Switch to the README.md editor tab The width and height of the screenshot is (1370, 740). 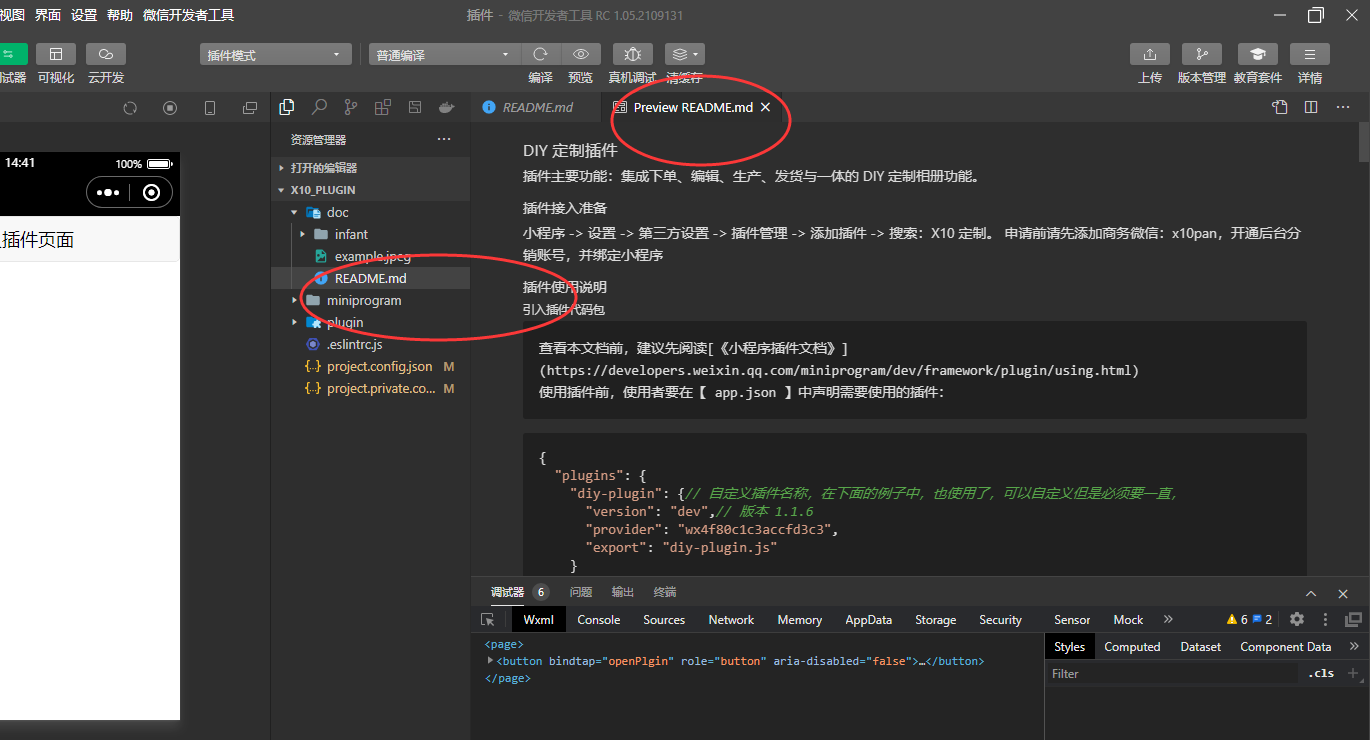pos(536,107)
